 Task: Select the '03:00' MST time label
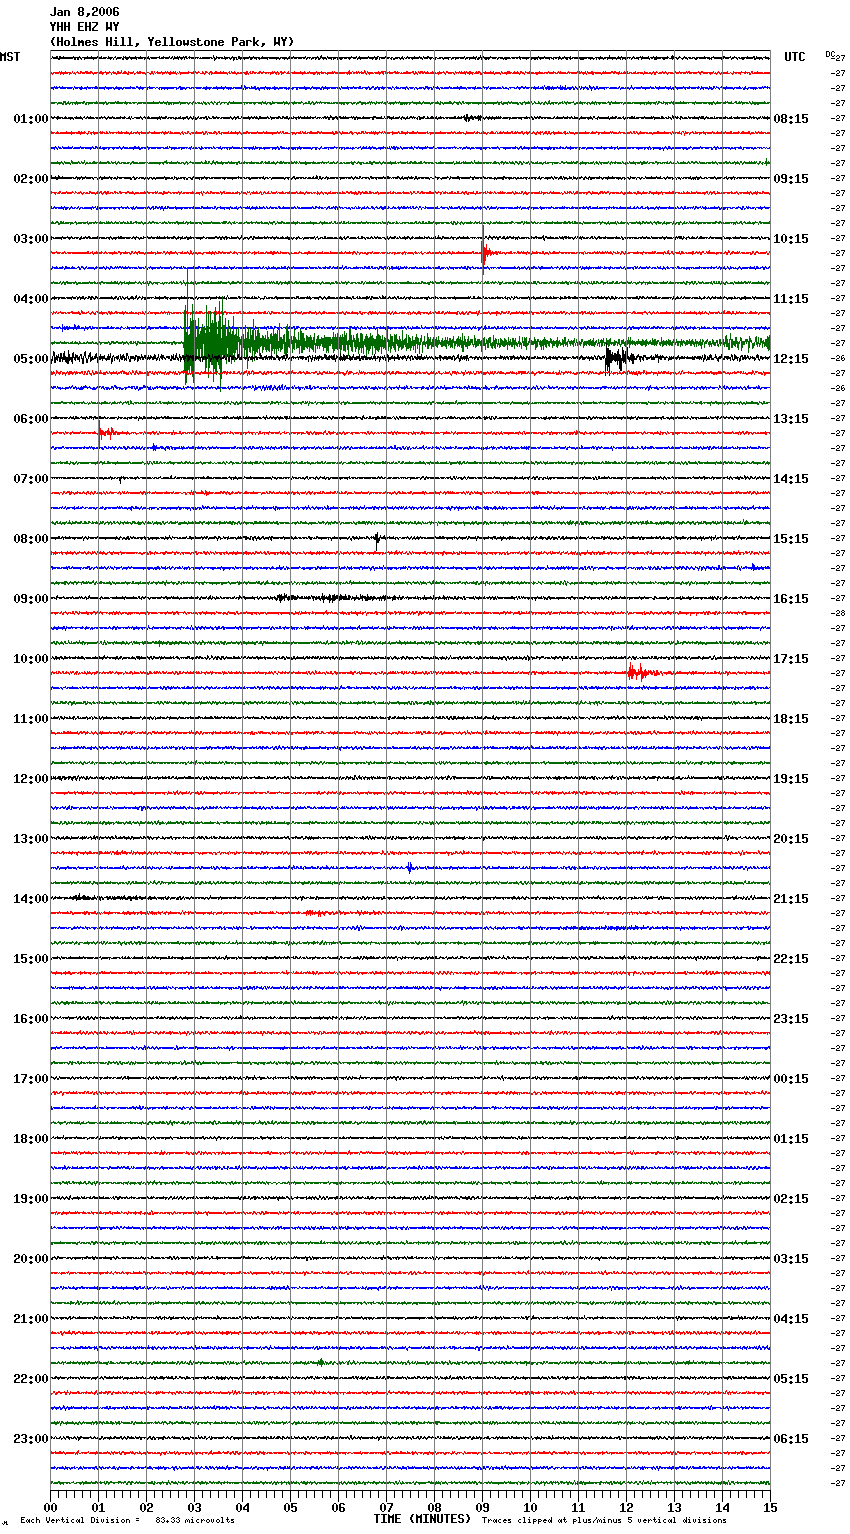click(31, 239)
